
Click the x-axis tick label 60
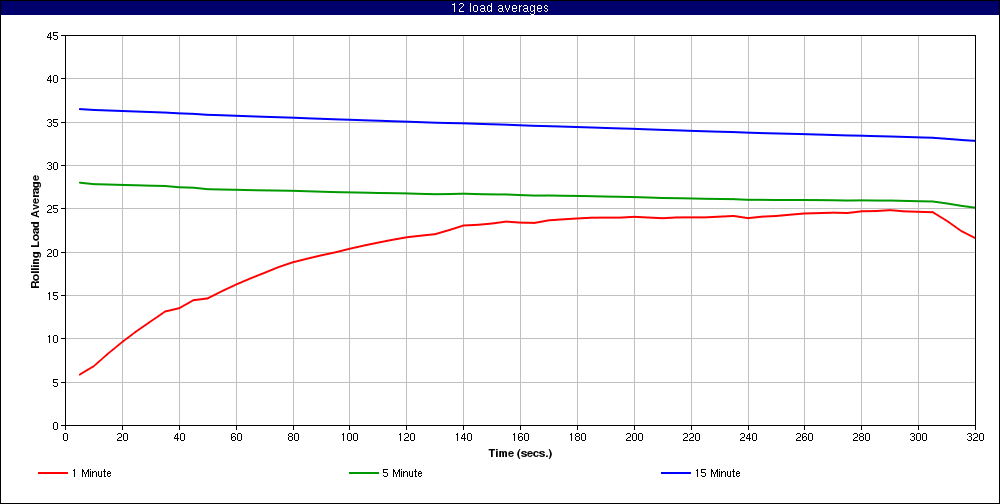tap(236, 437)
